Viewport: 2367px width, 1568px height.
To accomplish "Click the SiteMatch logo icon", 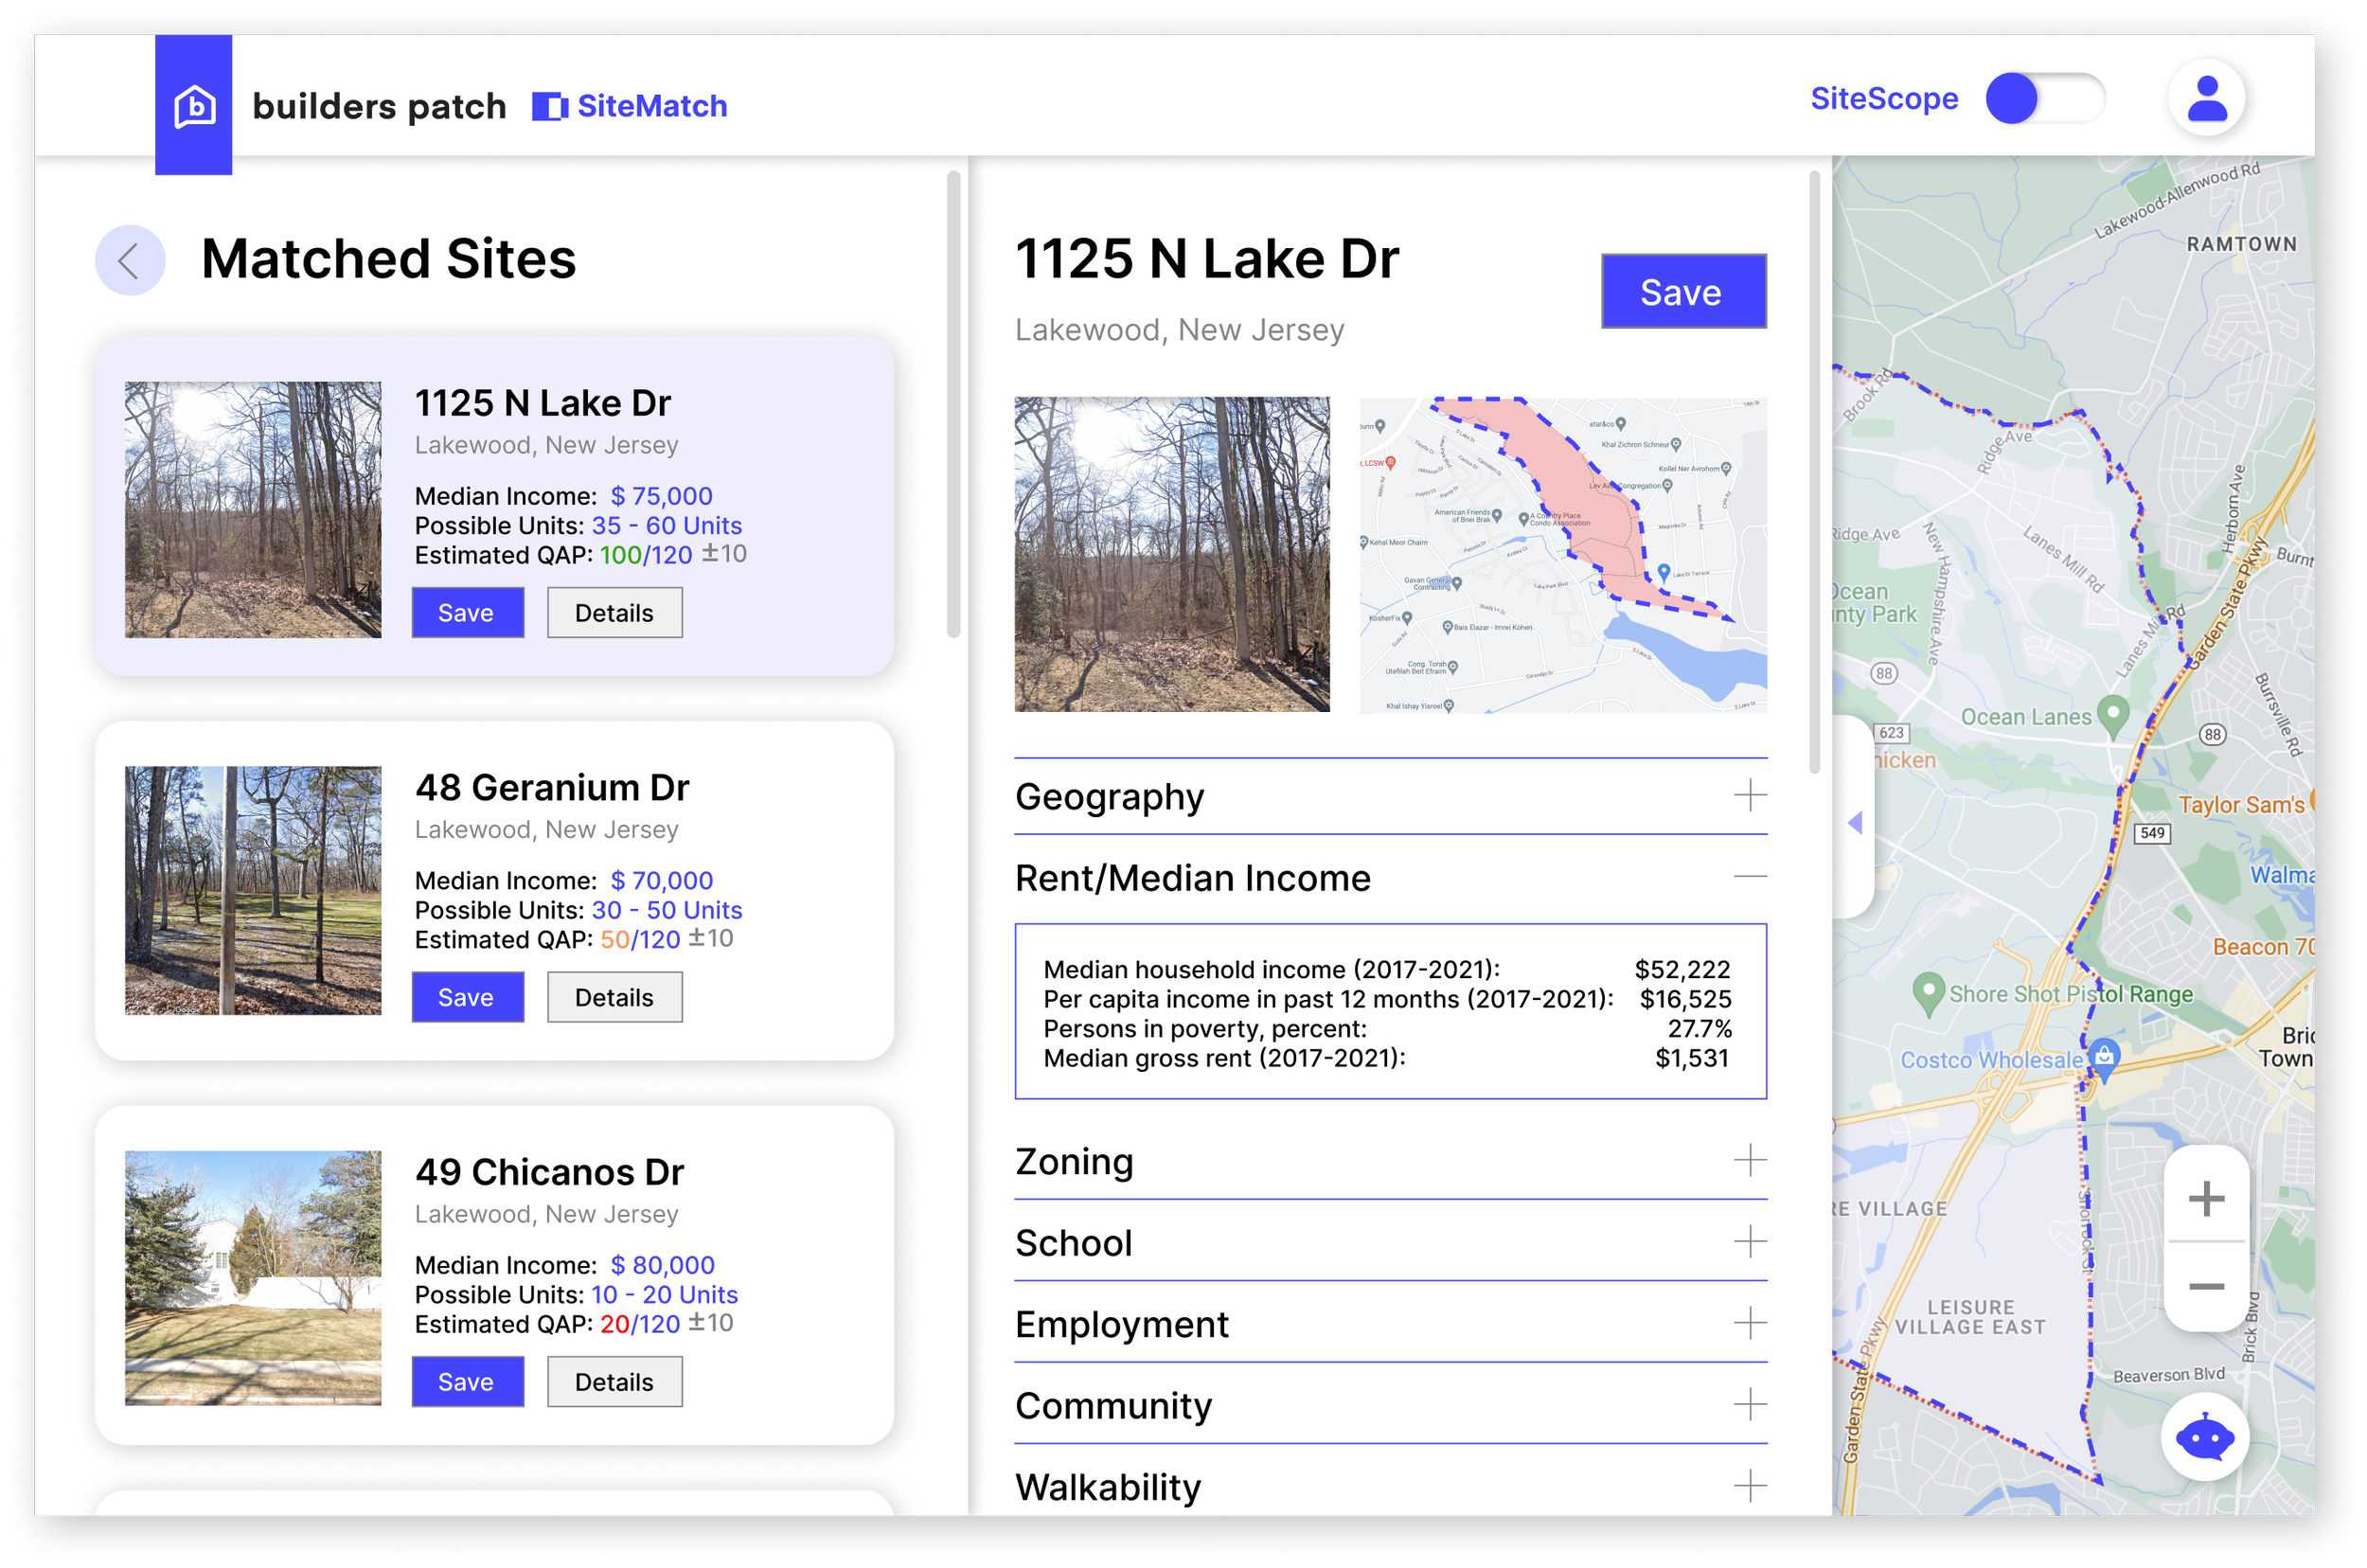I will (549, 106).
